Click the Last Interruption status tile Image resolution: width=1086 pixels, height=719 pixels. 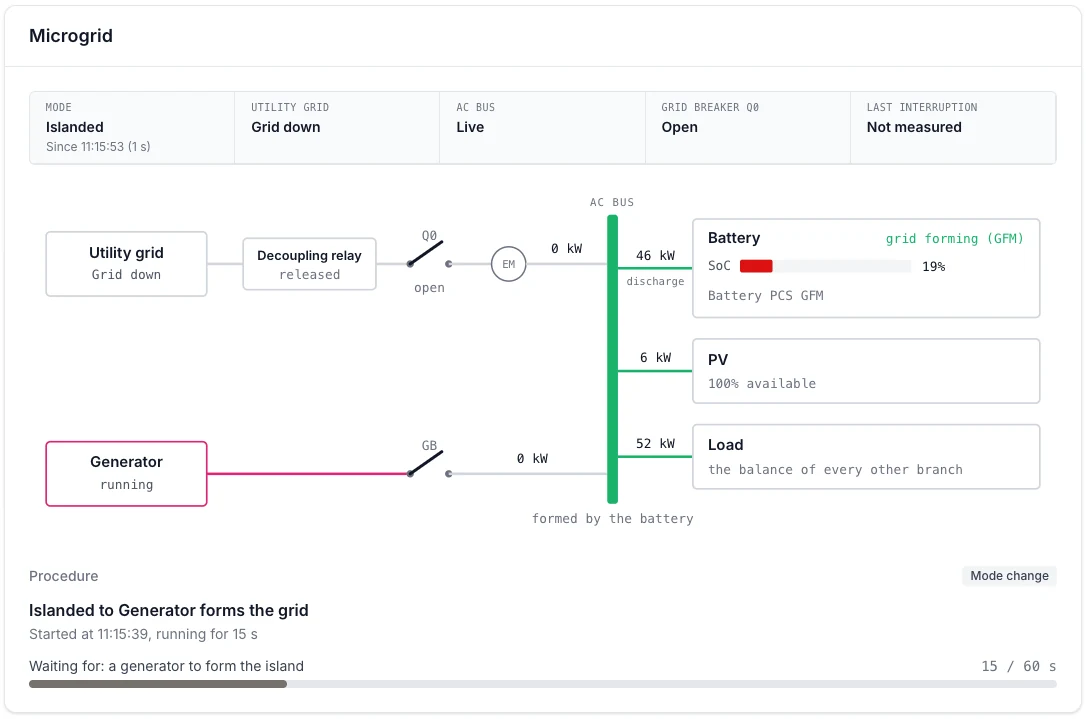(x=953, y=127)
